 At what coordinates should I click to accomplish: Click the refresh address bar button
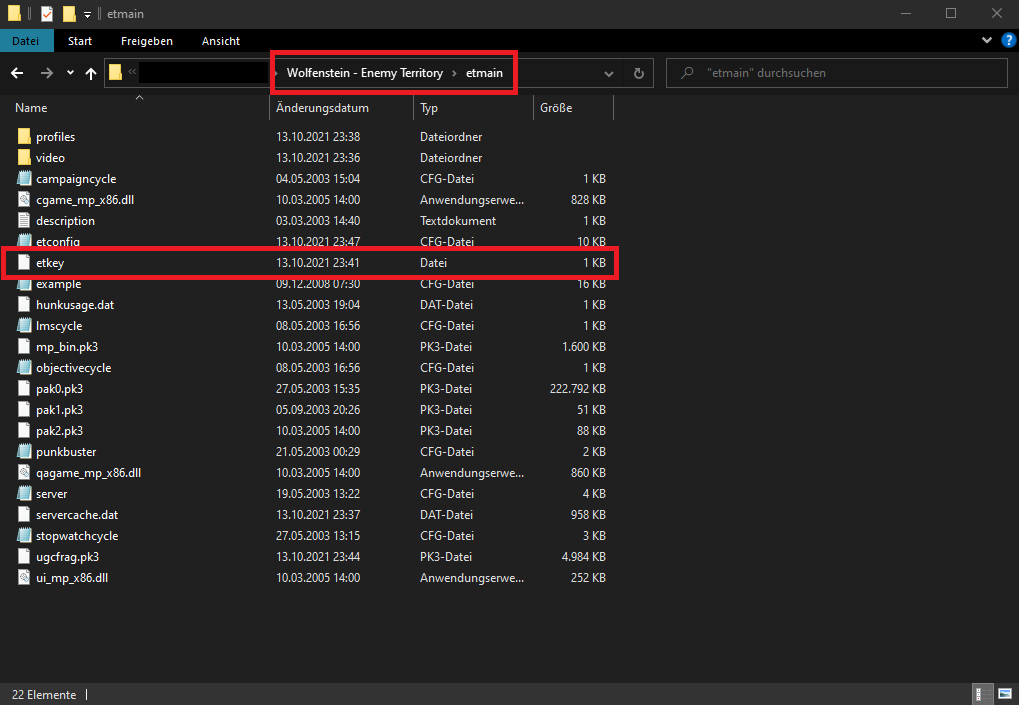click(639, 73)
